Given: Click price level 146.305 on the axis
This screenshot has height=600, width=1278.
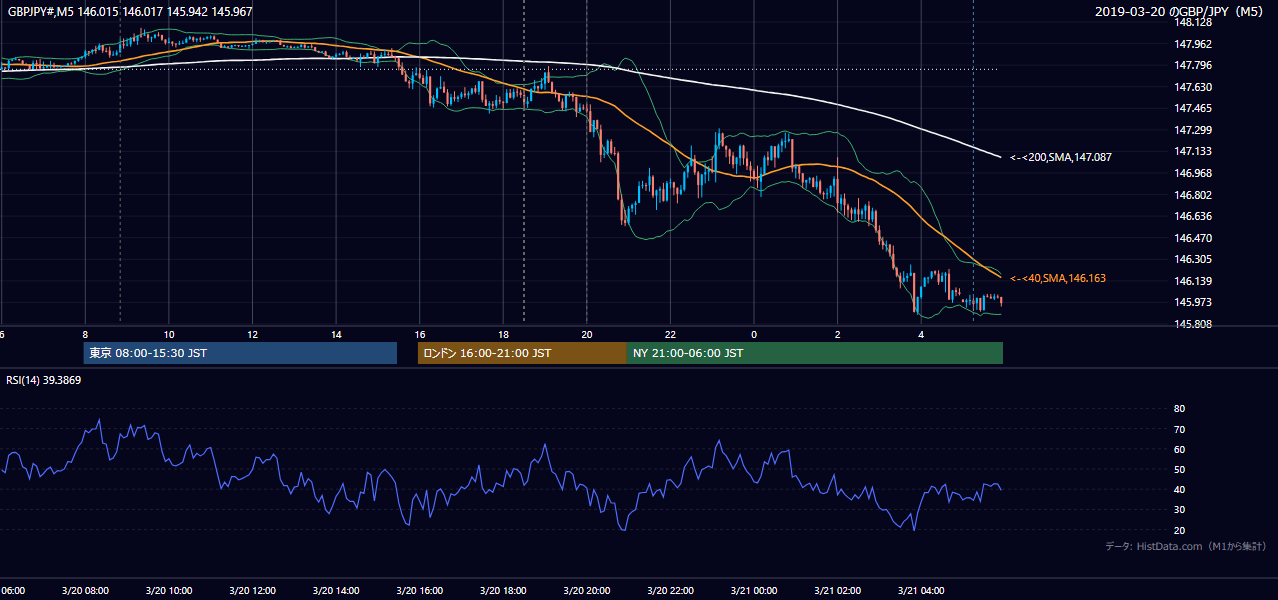Looking at the screenshot, I should click(x=1193, y=259).
